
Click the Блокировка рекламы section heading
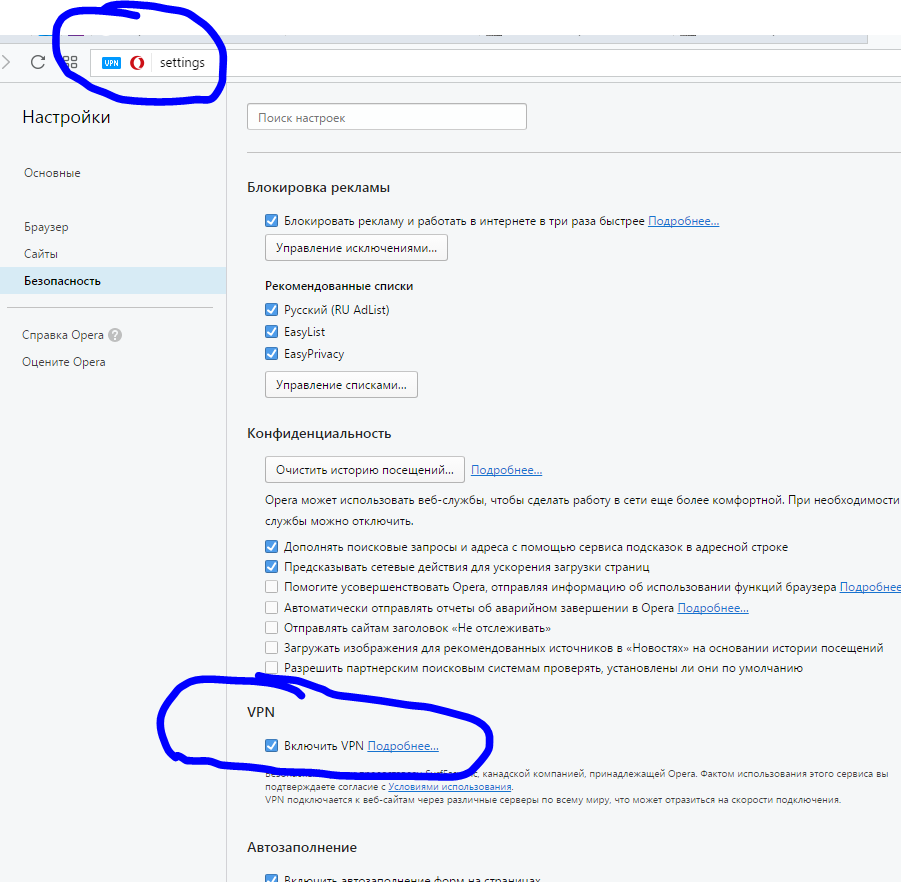(318, 187)
